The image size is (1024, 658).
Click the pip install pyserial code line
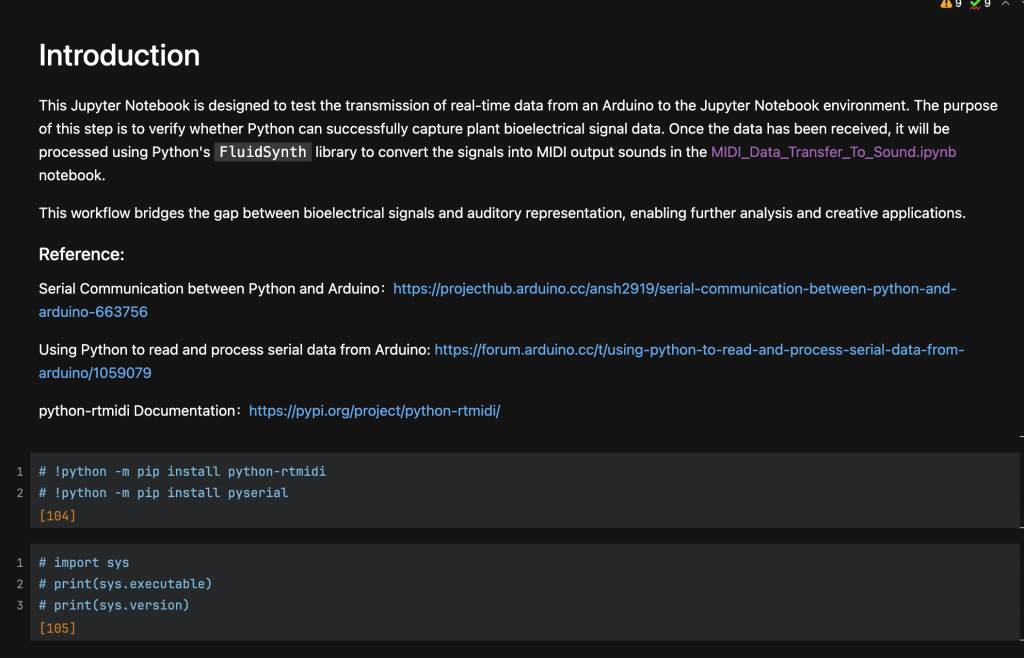tap(163, 493)
